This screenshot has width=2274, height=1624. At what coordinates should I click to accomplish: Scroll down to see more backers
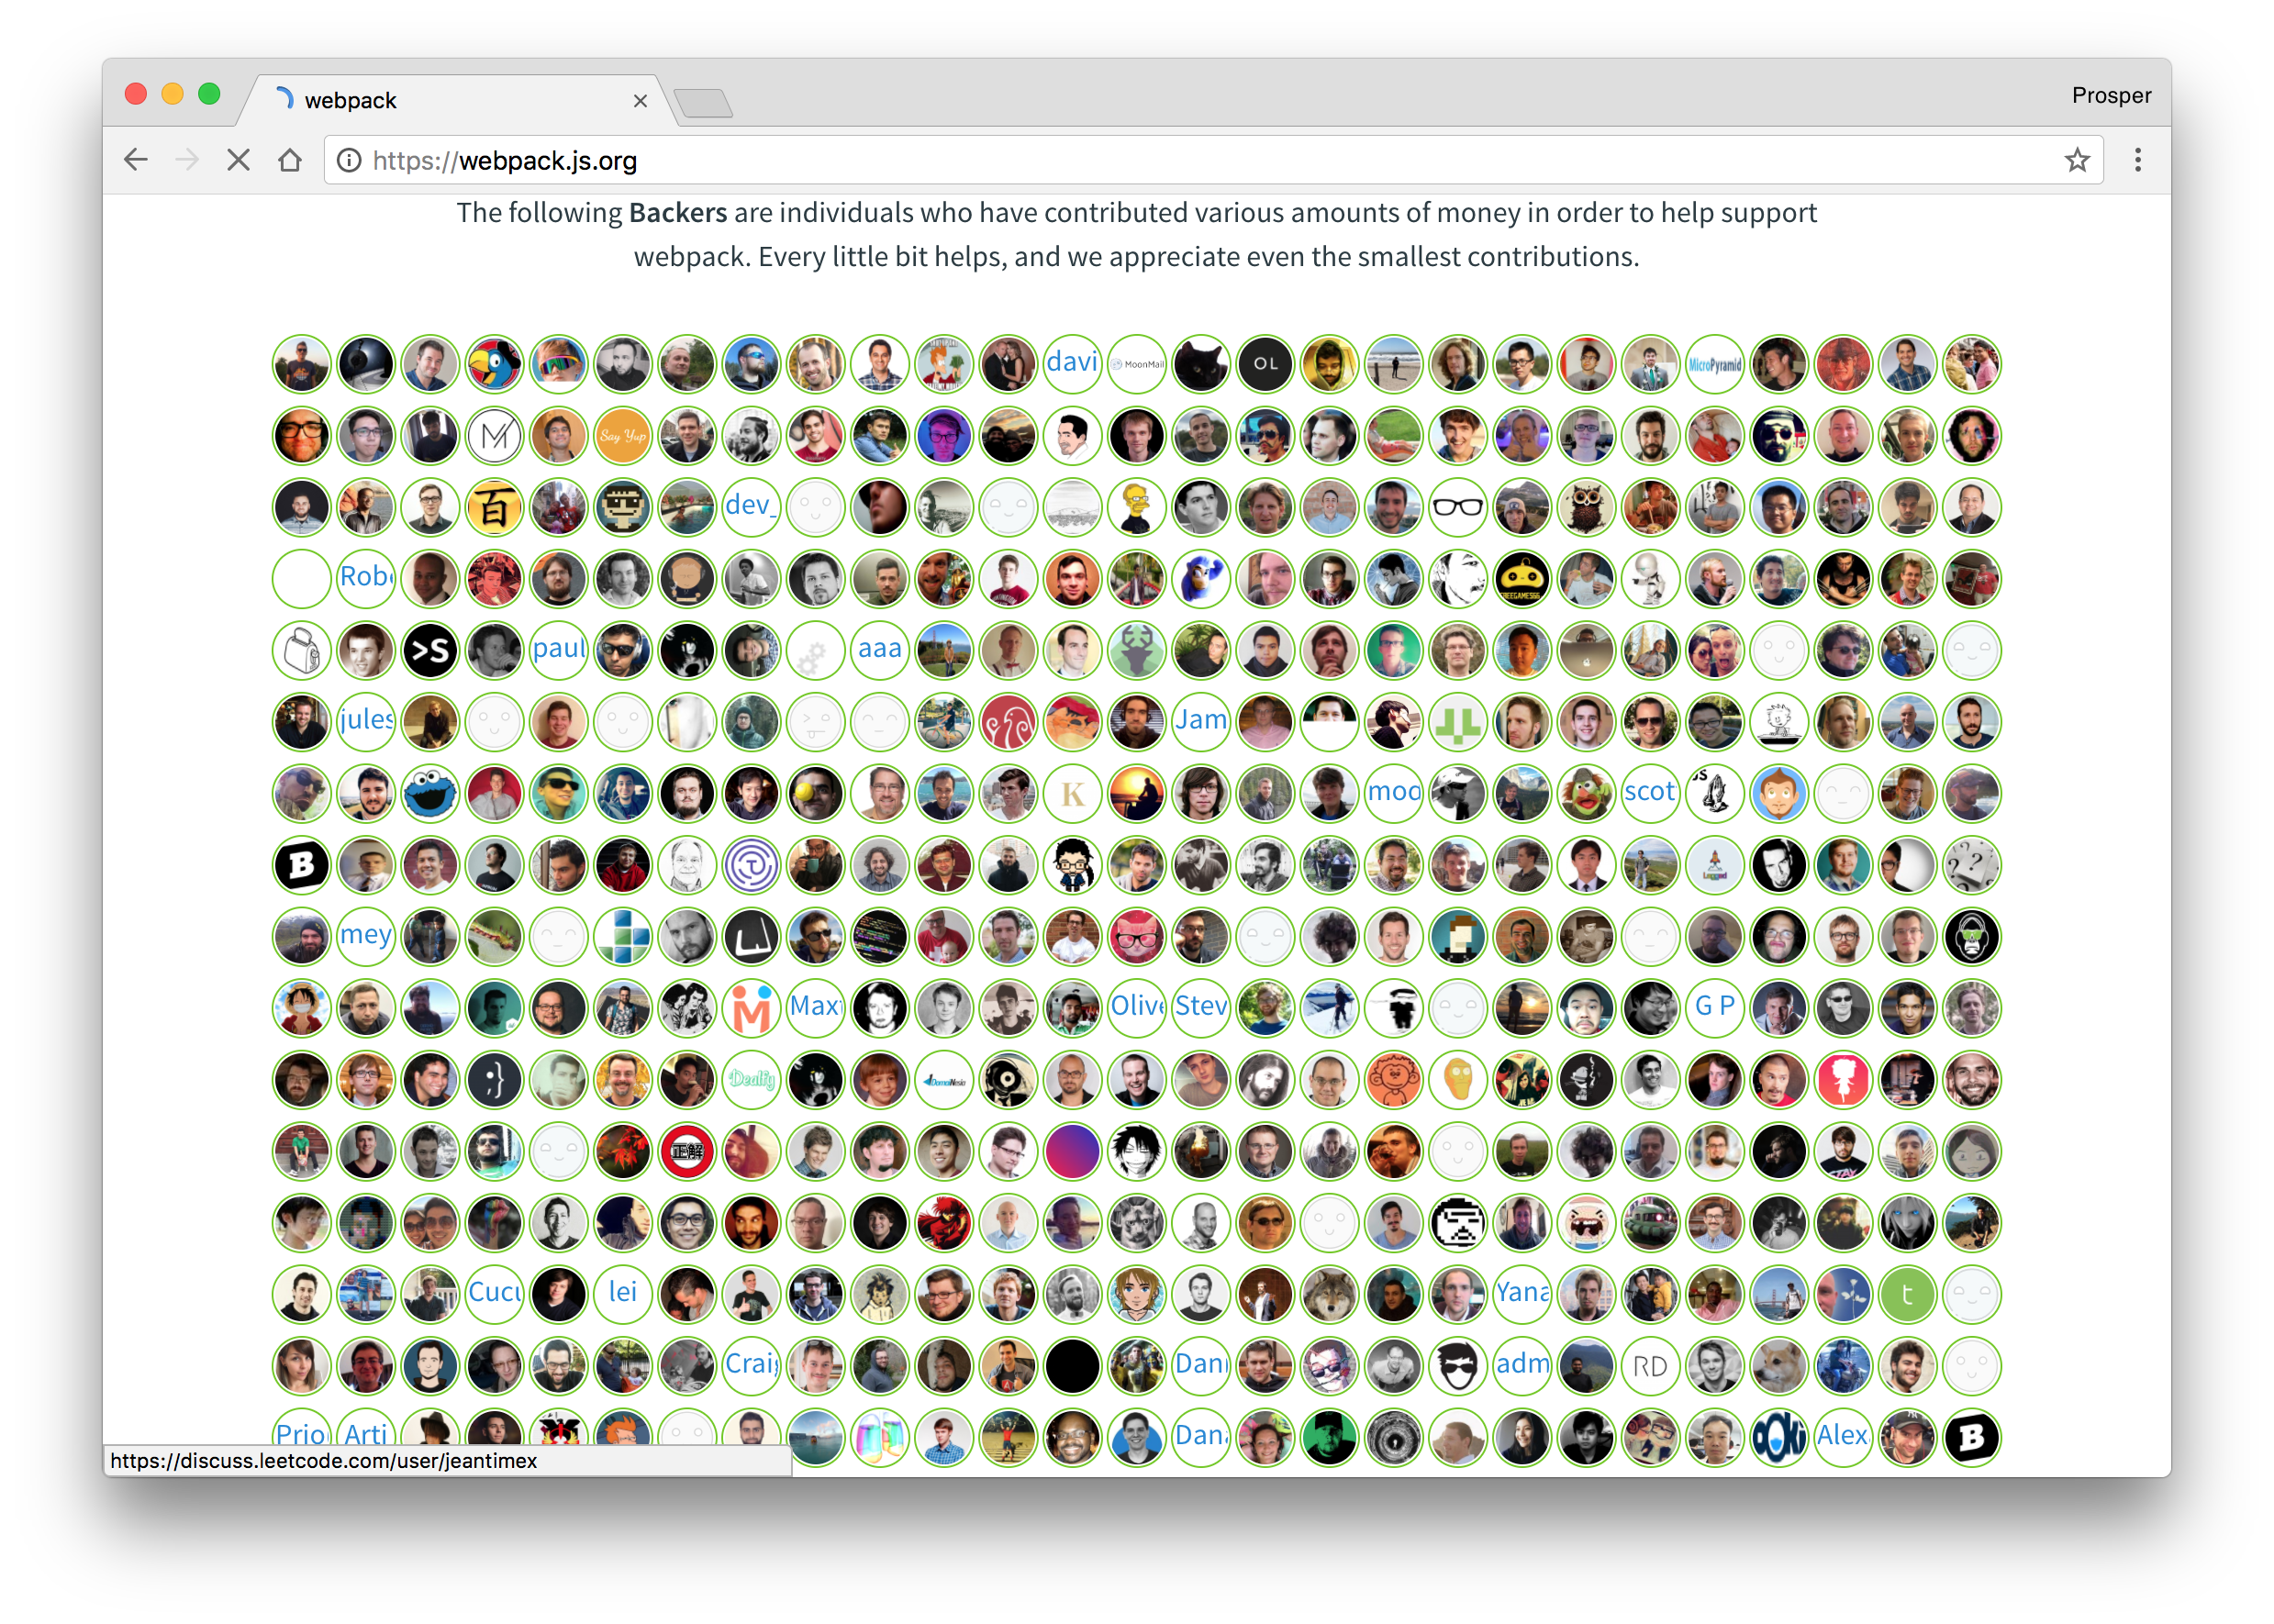tap(1137, 879)
